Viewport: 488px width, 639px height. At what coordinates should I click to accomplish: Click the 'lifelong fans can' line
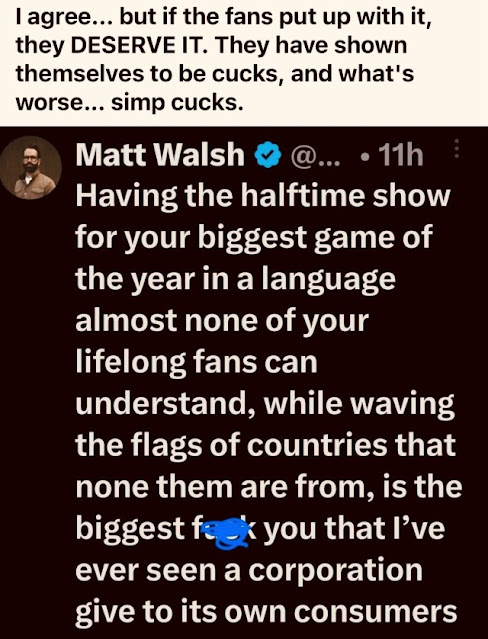coord(197,364)
